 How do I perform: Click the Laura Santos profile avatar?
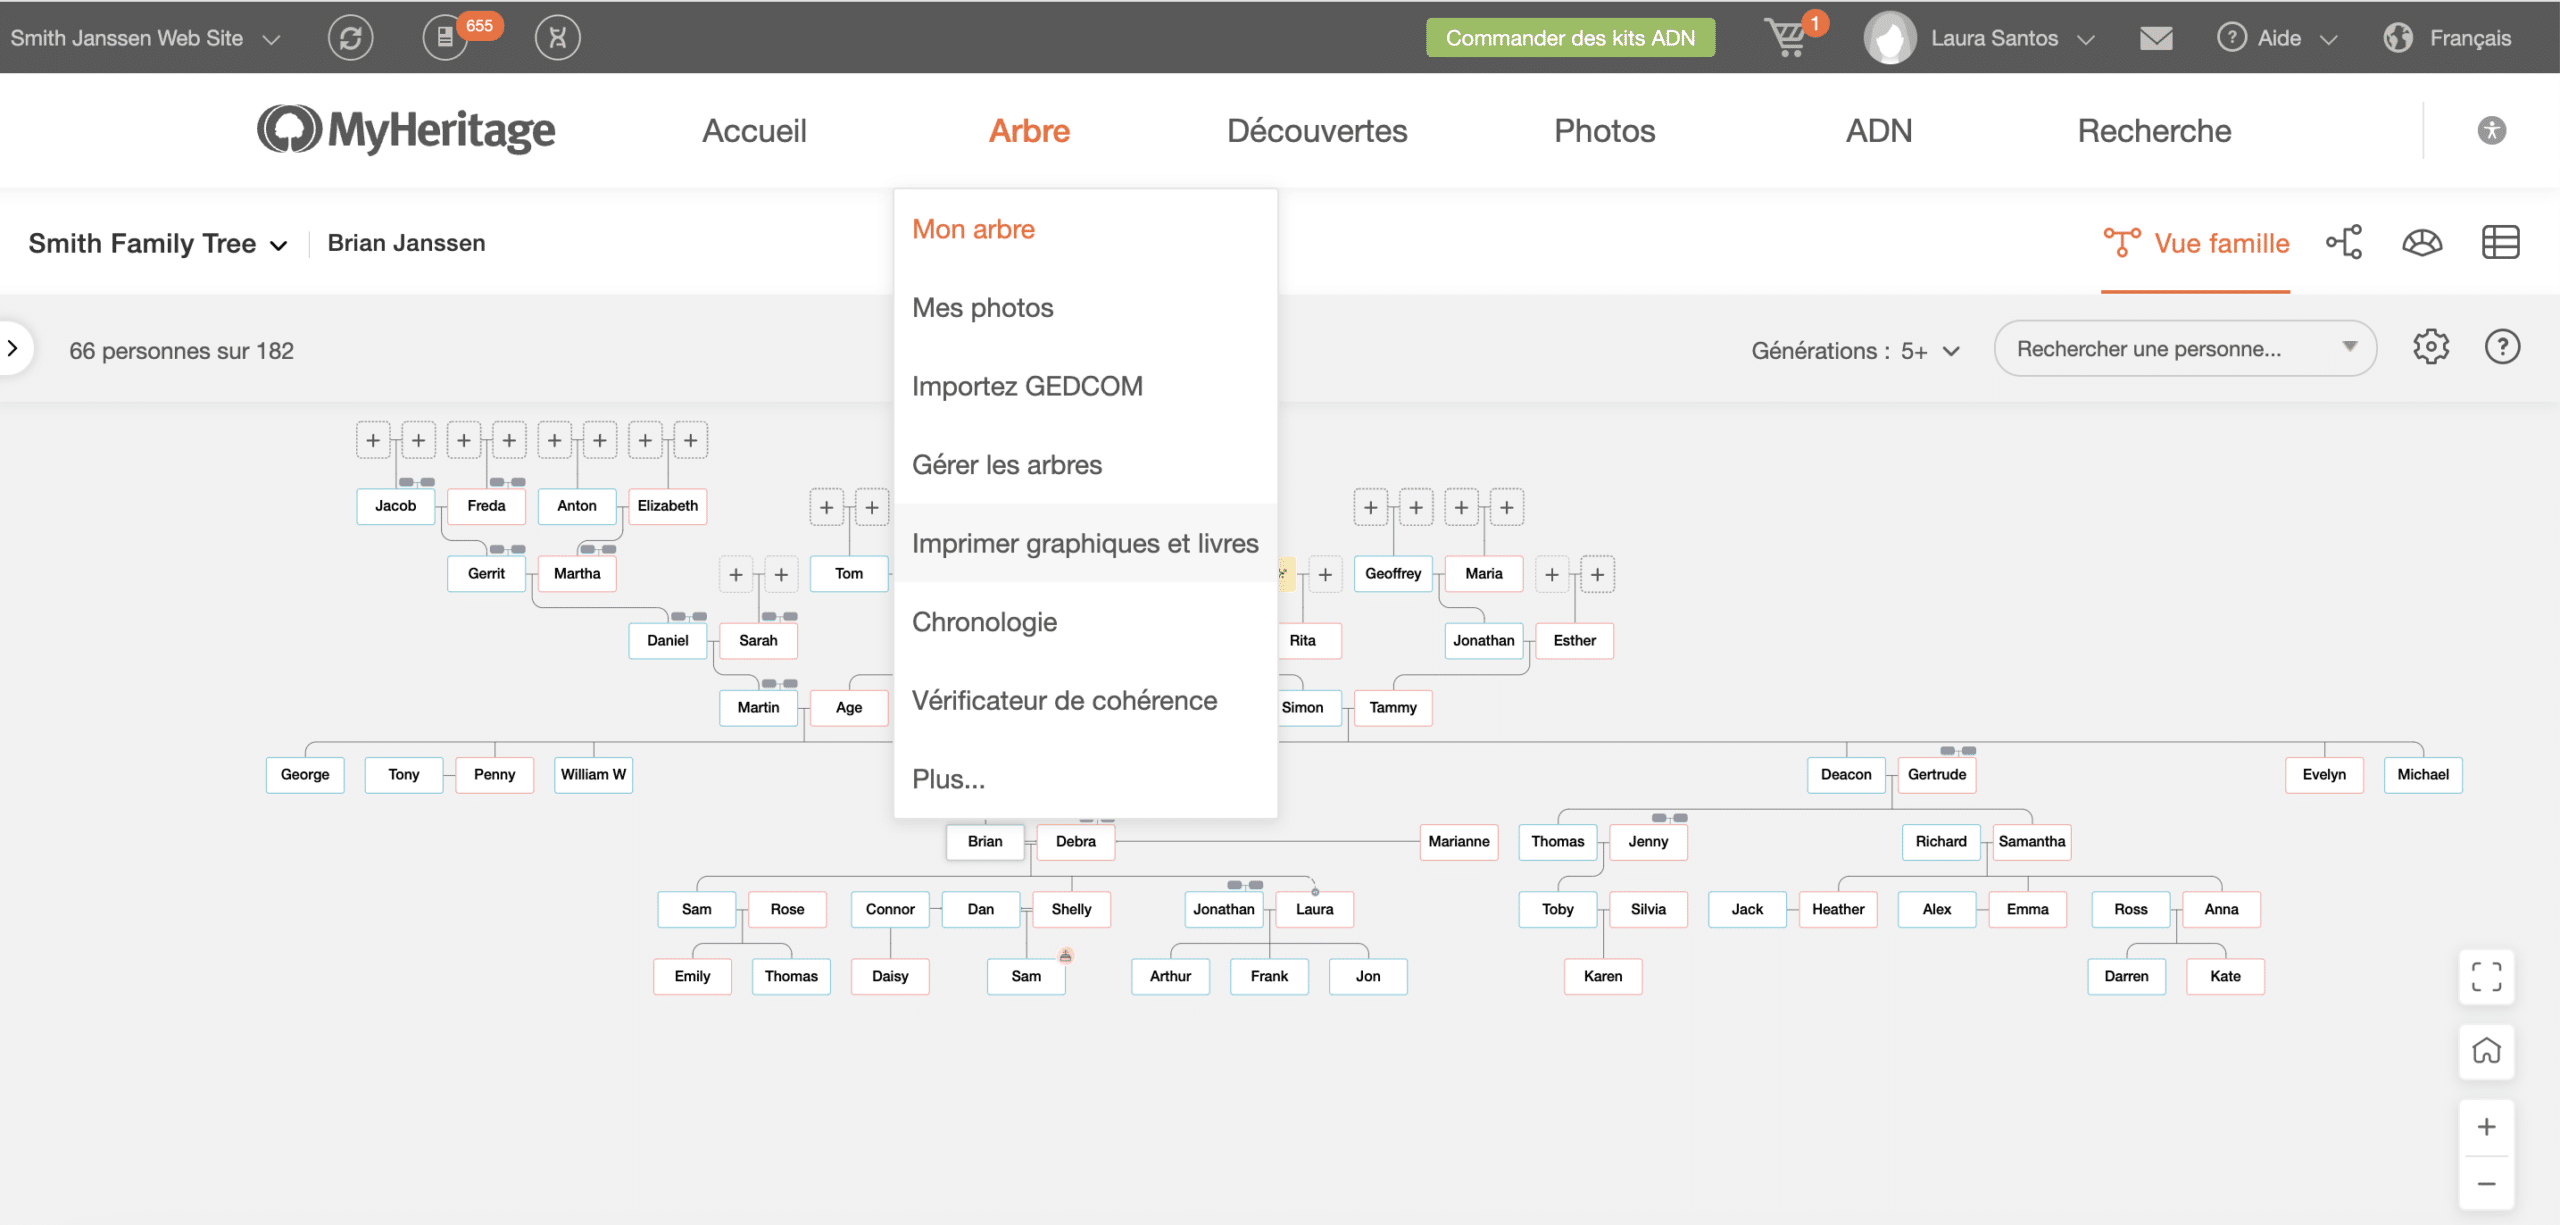[x=1890, y=38]
